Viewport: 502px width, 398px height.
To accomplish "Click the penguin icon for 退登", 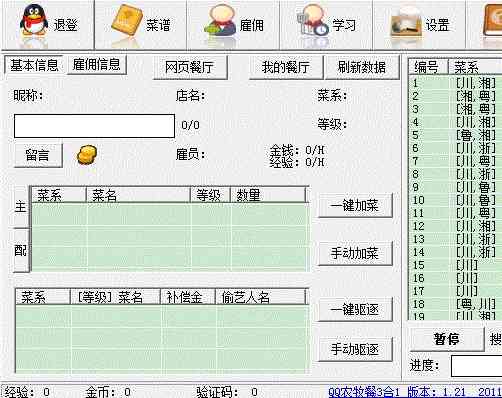I will tap(34, 20).
